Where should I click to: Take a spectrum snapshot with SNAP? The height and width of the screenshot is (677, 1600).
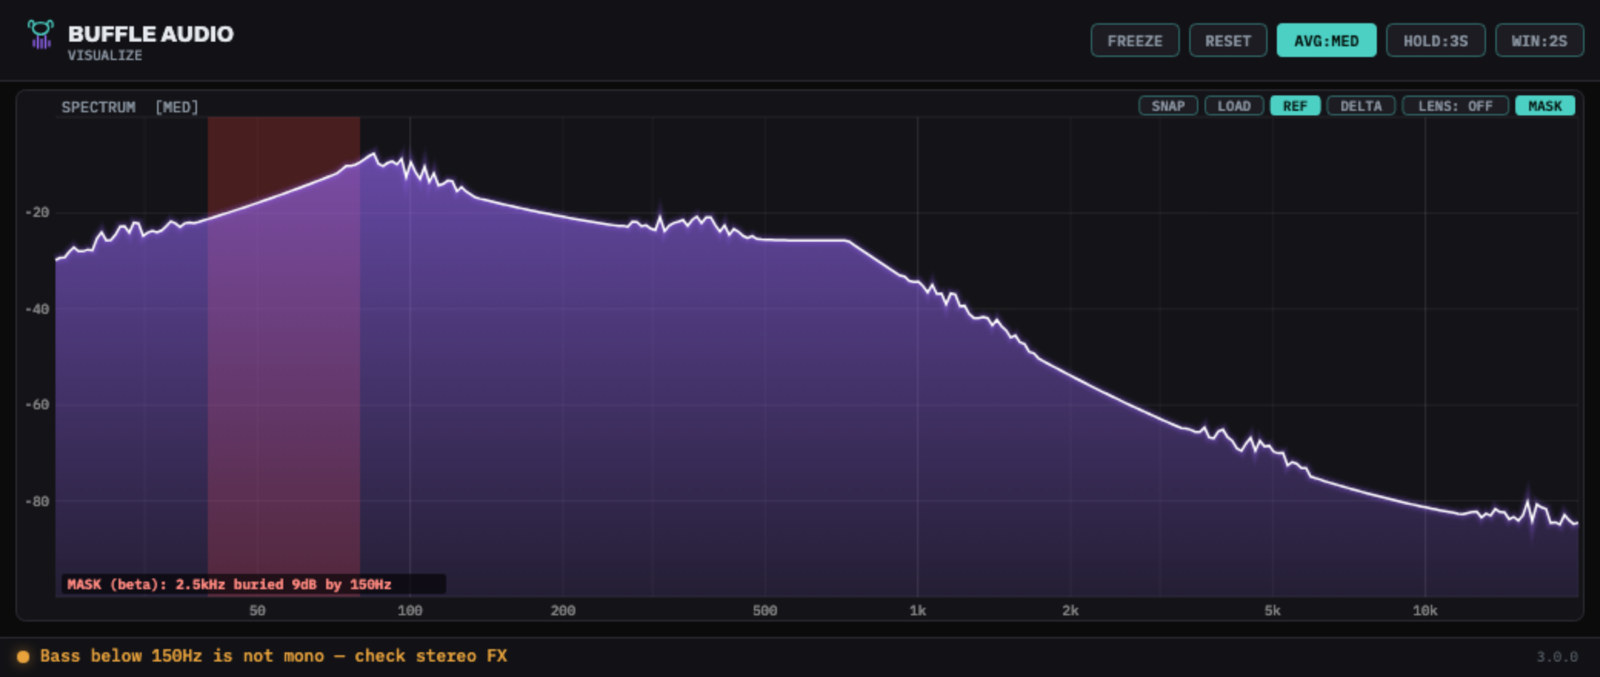coord(1168,106)
